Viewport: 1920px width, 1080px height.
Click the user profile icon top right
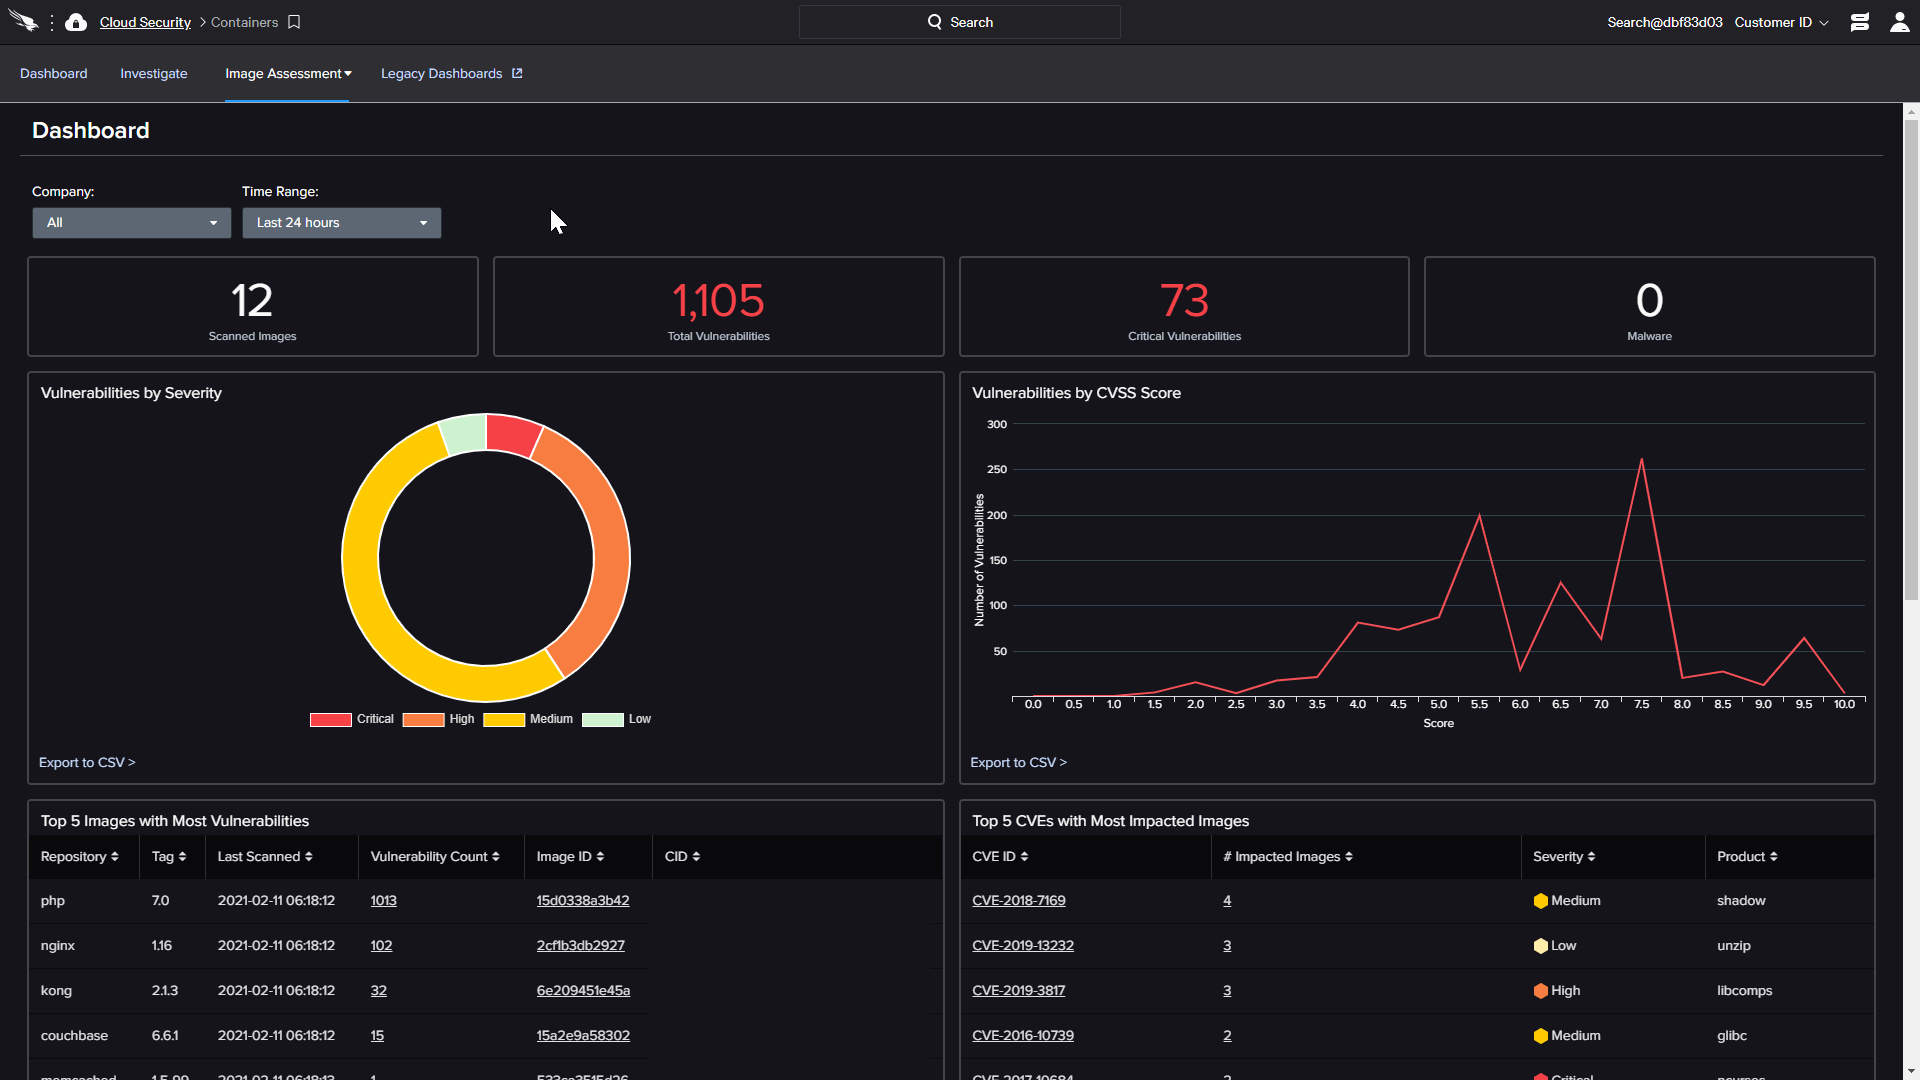(1899, 21)
